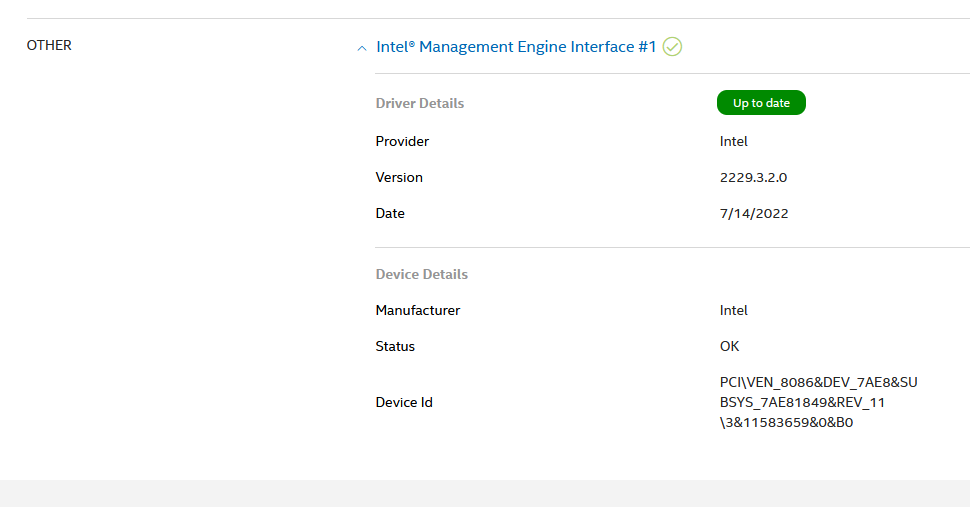Select the OTHER category label
Viewport: 970px width, 519px height.
pyautogui.click(x=49, y=45)
